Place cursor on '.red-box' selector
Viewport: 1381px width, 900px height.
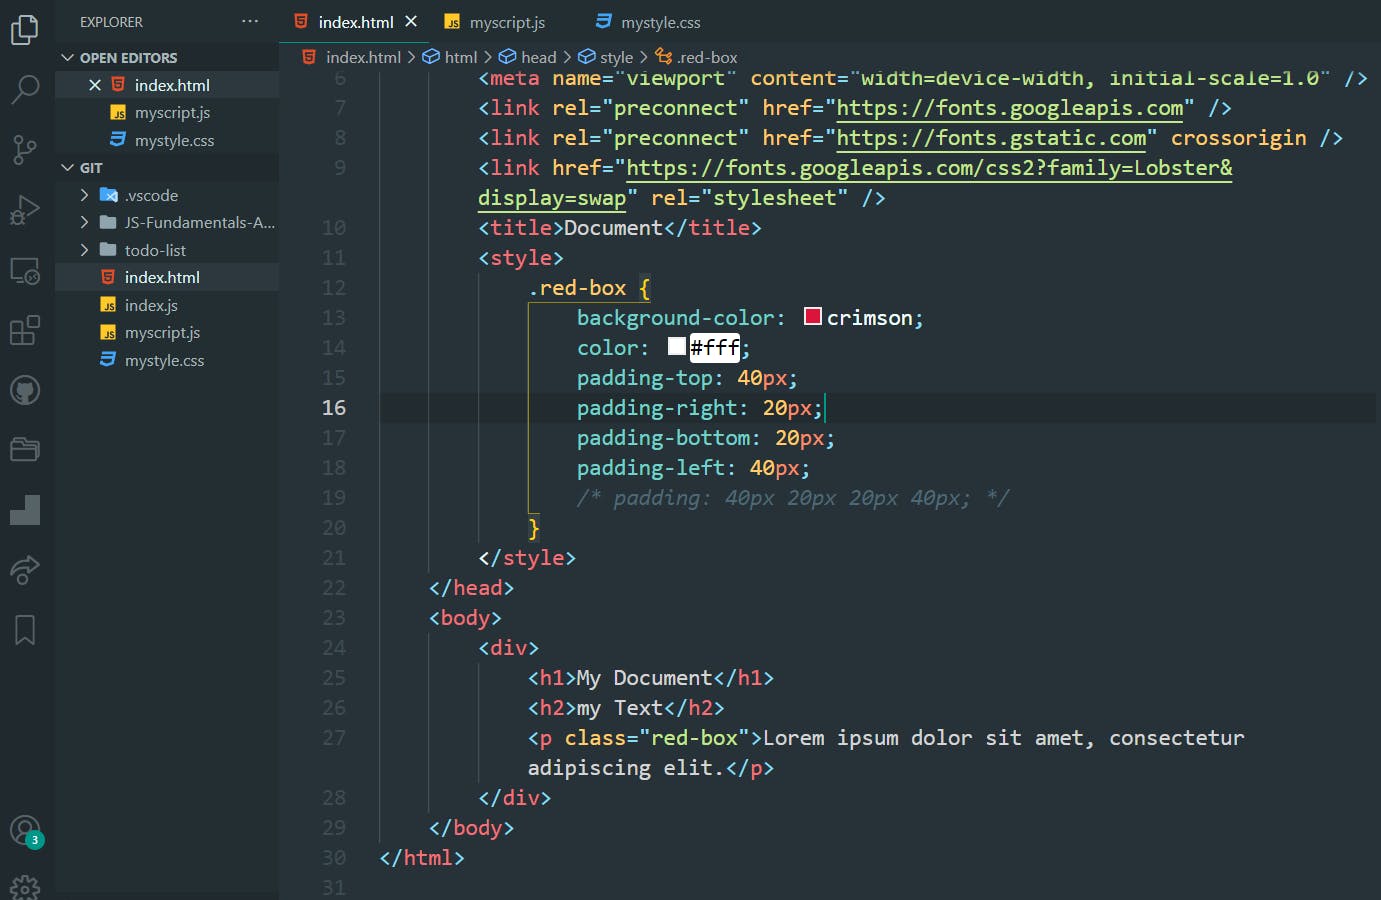click(x=577, y=288)
